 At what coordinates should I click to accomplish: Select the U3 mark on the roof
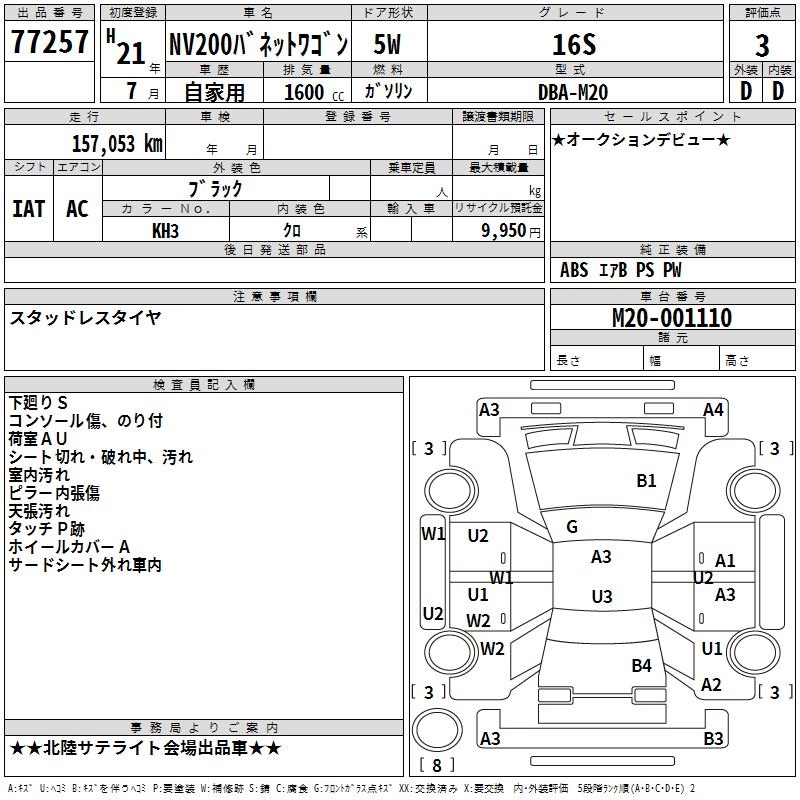[x=601, y=597]
